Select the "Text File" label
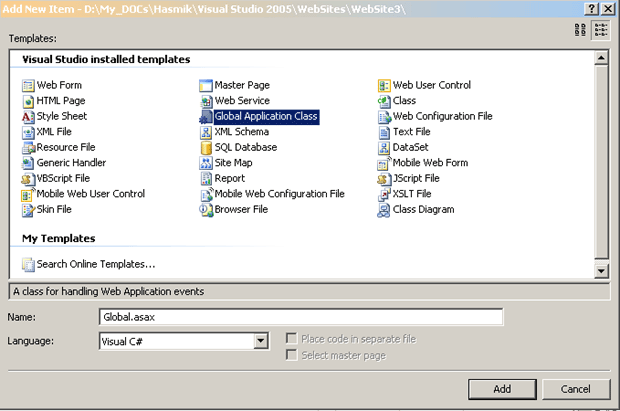620x411 pixels. point(411,132)
